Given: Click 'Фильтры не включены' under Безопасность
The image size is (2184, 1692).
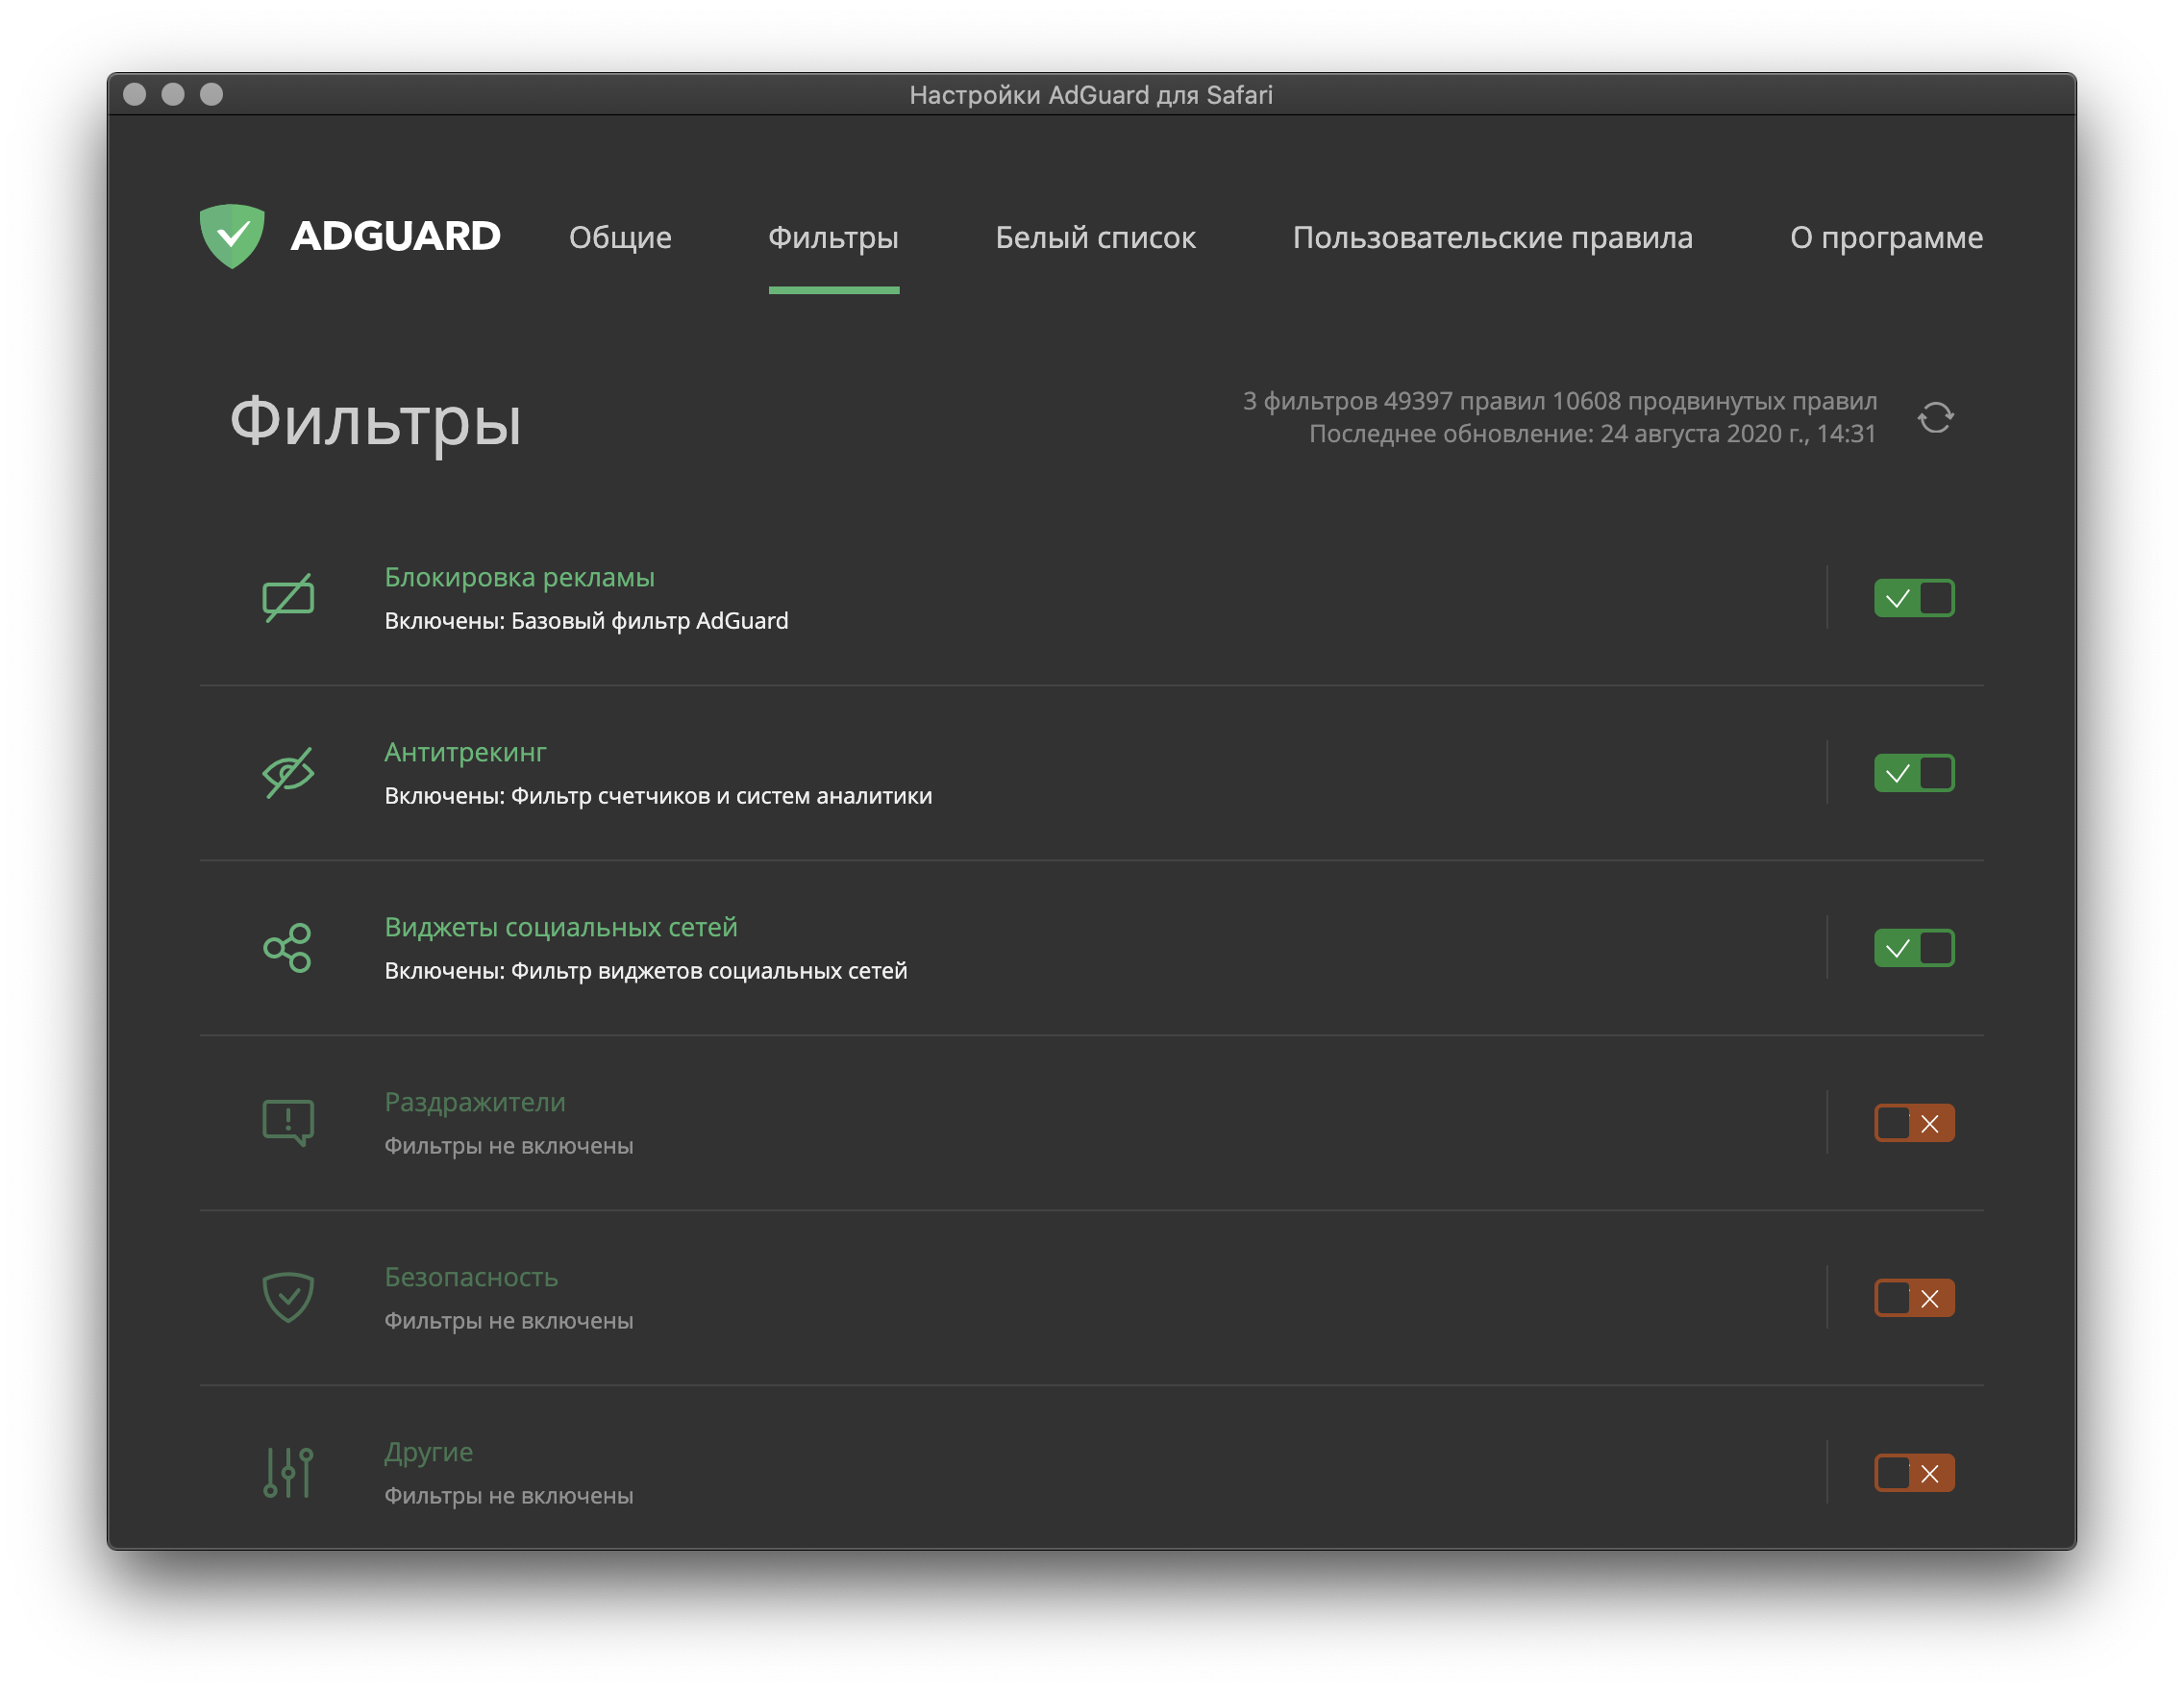Looking at the screenshot, I should 508,1321.
